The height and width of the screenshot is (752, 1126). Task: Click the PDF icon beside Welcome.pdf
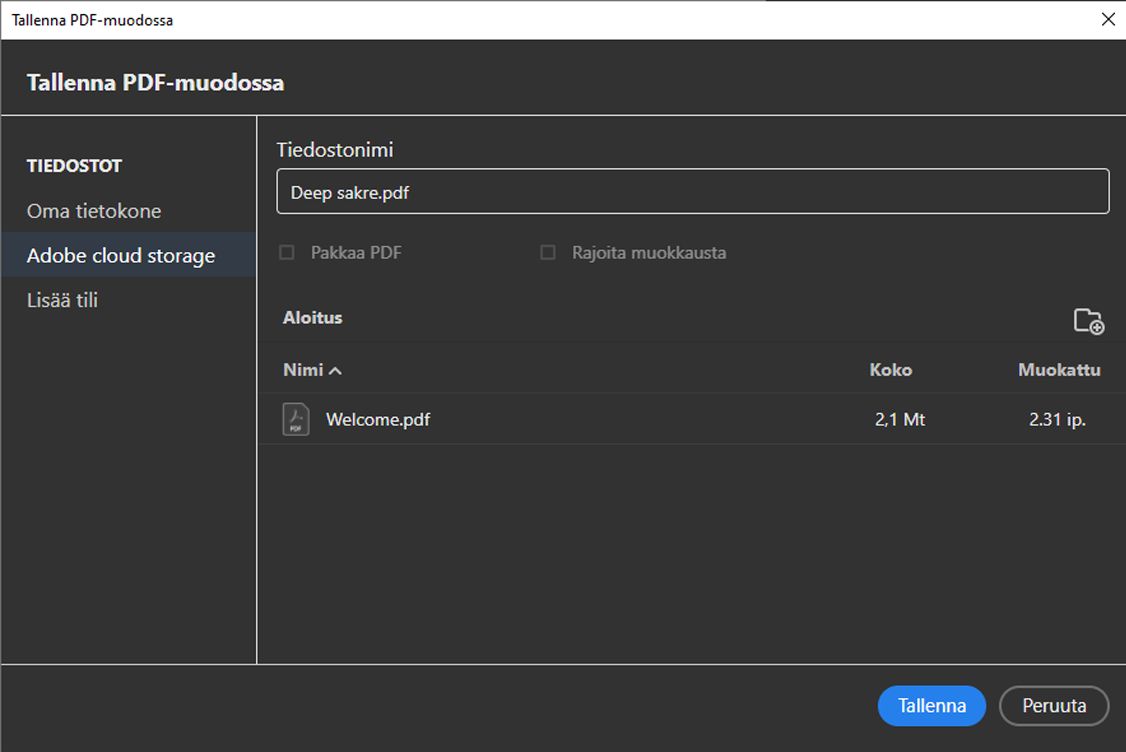pyautogui.click(x=295, y=419)
